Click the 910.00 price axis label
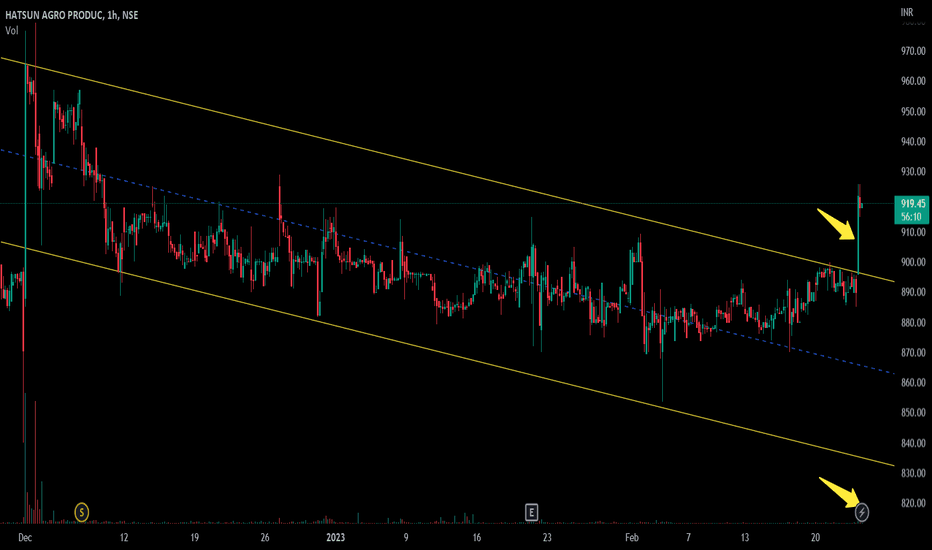The width and height of the screenshot is (932, 550). (913, 232)
